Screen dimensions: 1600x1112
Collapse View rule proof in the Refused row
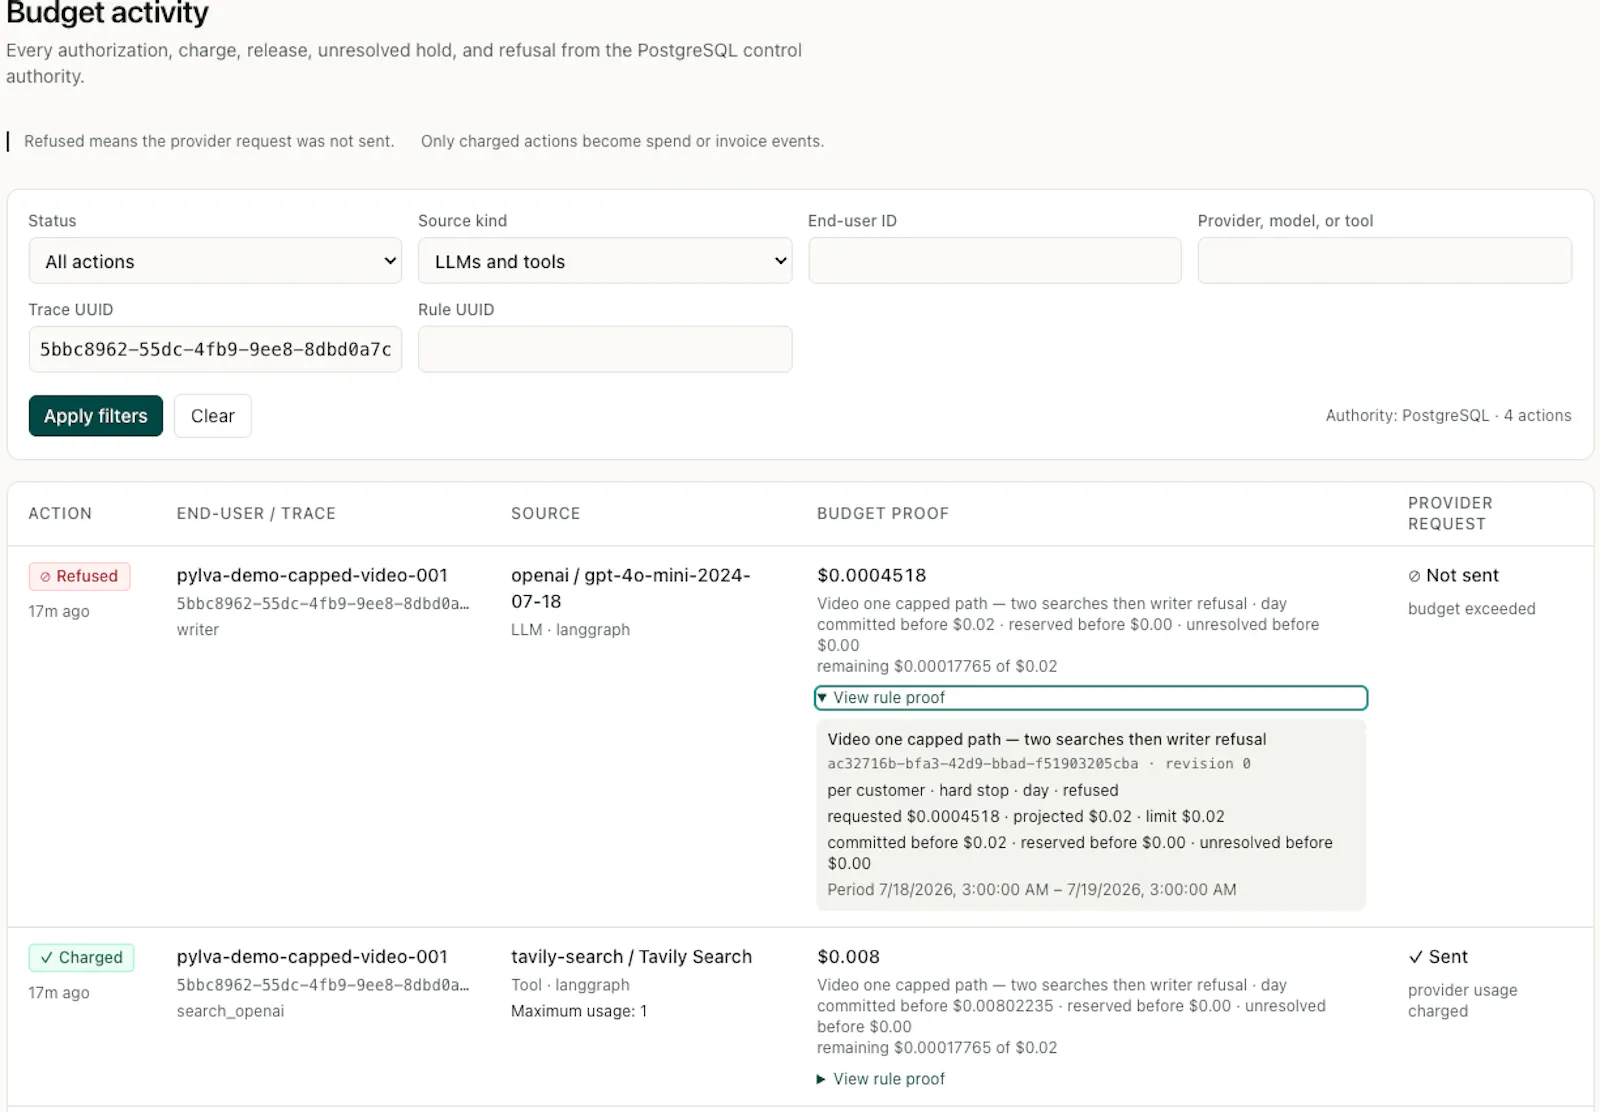pyautogui.click(x=1091, y=698)
